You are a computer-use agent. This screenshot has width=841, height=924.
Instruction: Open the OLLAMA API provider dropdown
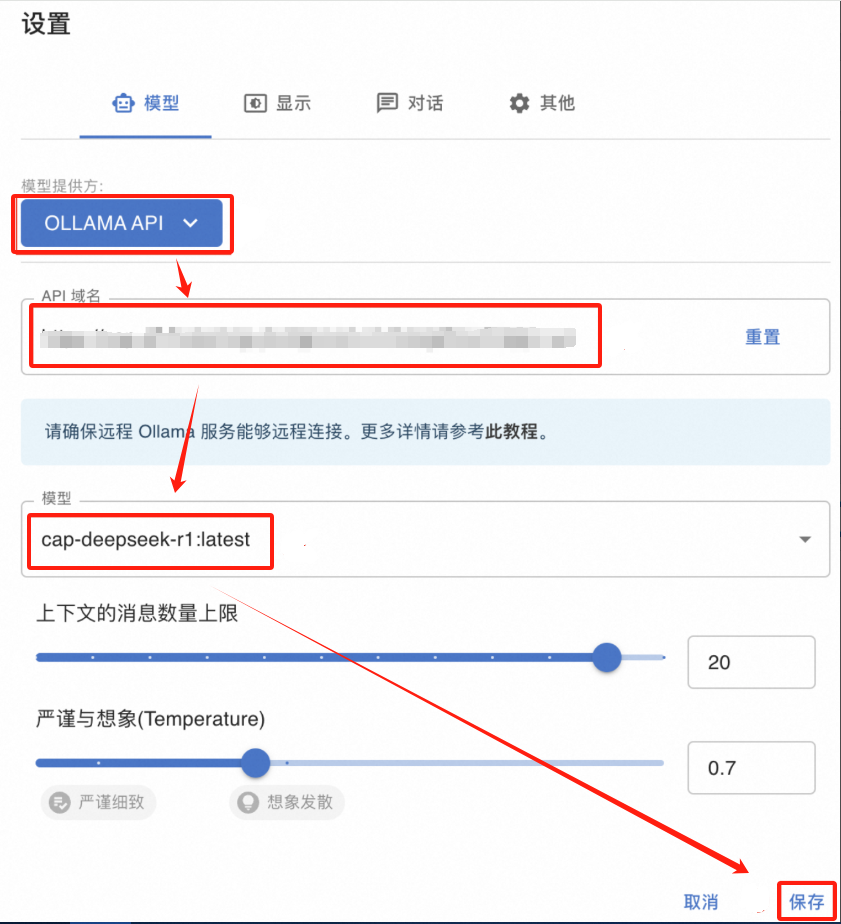[121, 223]
